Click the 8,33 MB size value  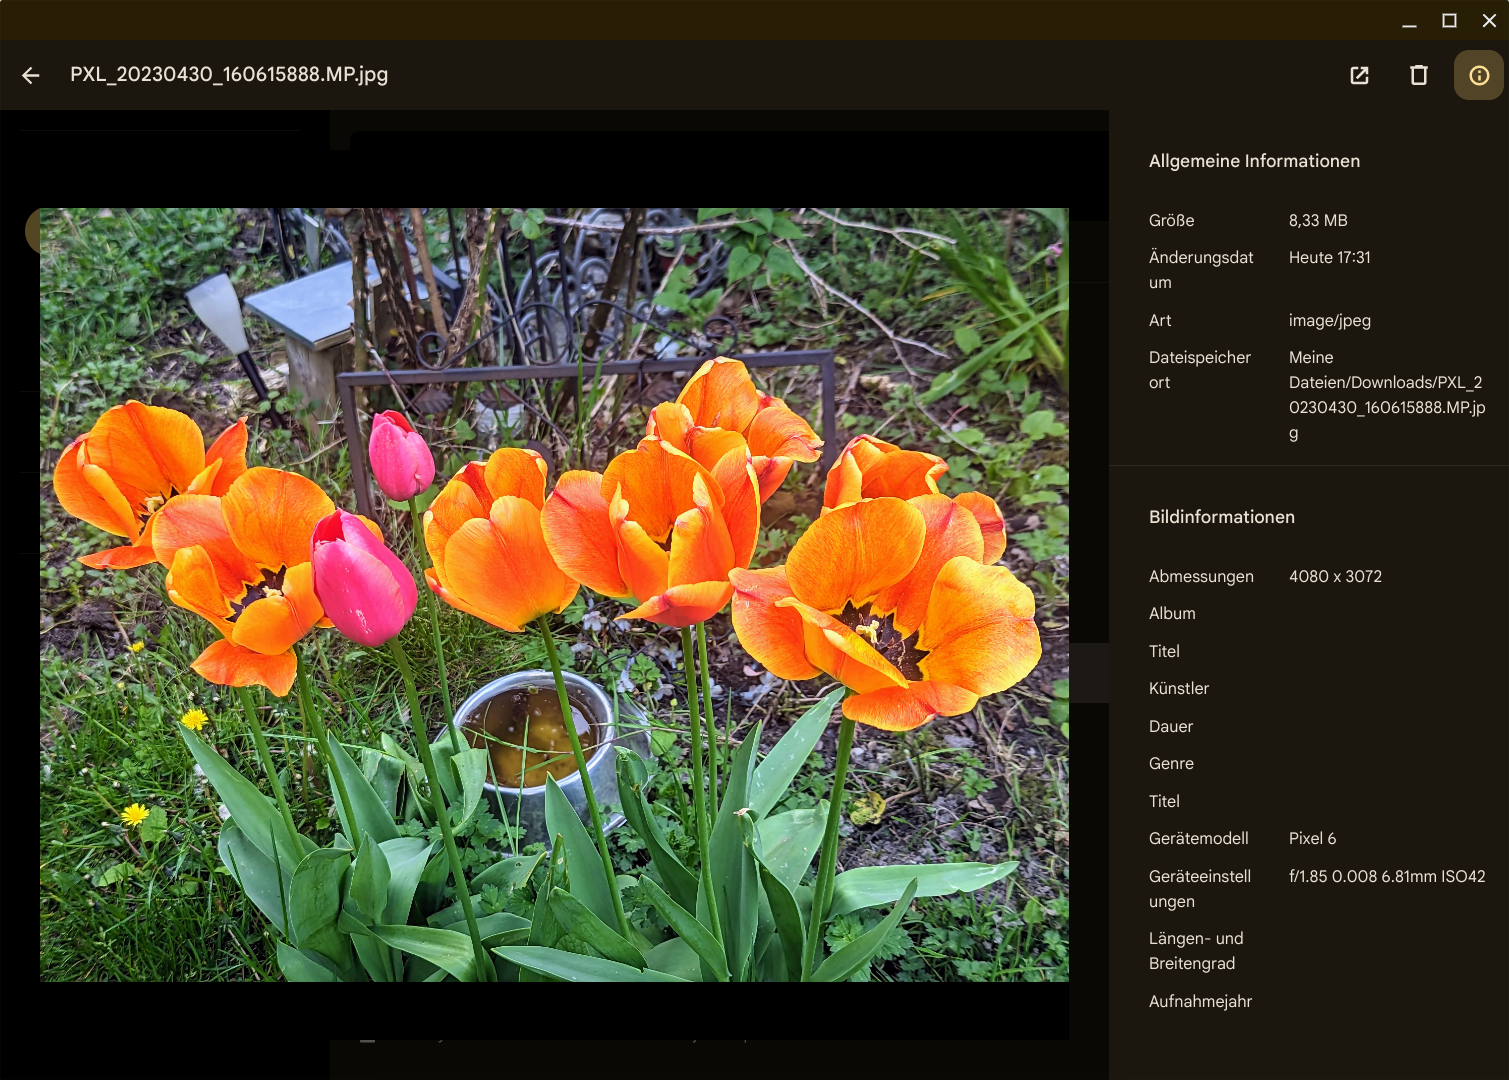[x=1317, y=220]
